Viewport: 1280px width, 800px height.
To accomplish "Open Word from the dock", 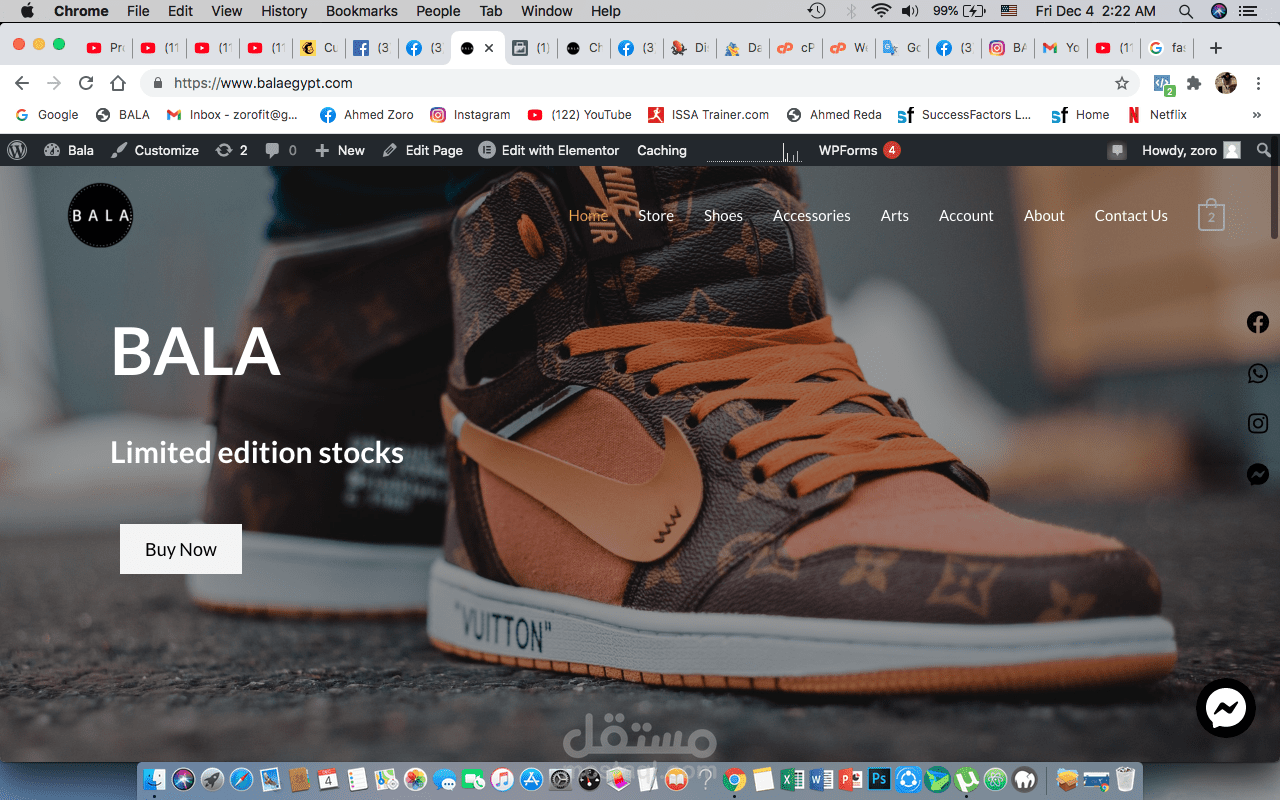I will pyautogui.click(x=822, y=779).
